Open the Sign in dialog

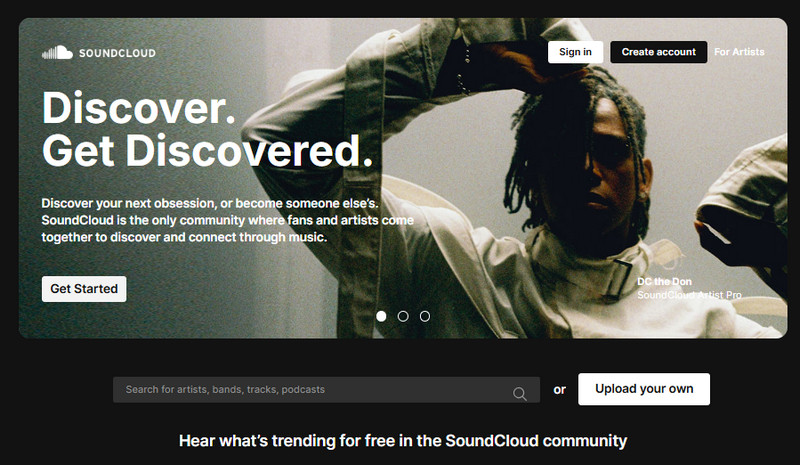pos(575,52)
